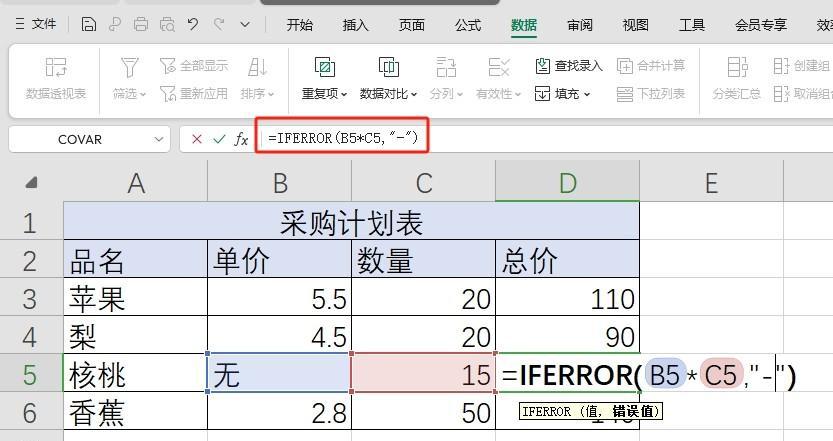Click the Save icon in quick toolbar
Image resolution: width=833 pixels, height=441 pixels.
[x=89, y=24]
